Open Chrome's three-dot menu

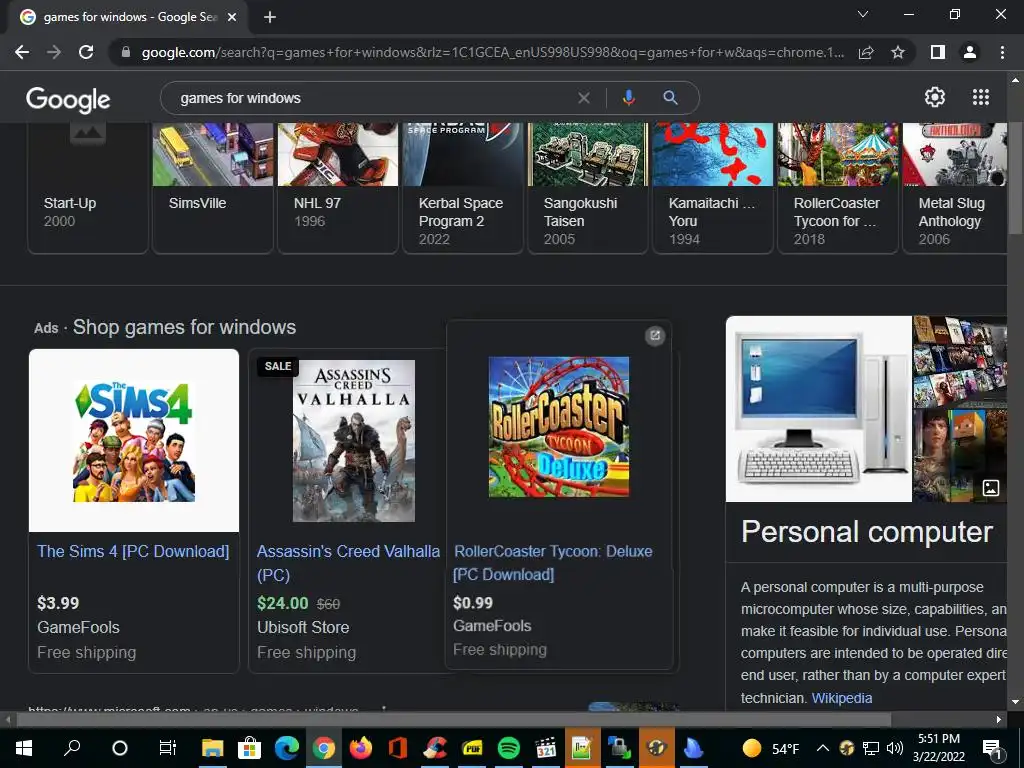pos(1002,52)
